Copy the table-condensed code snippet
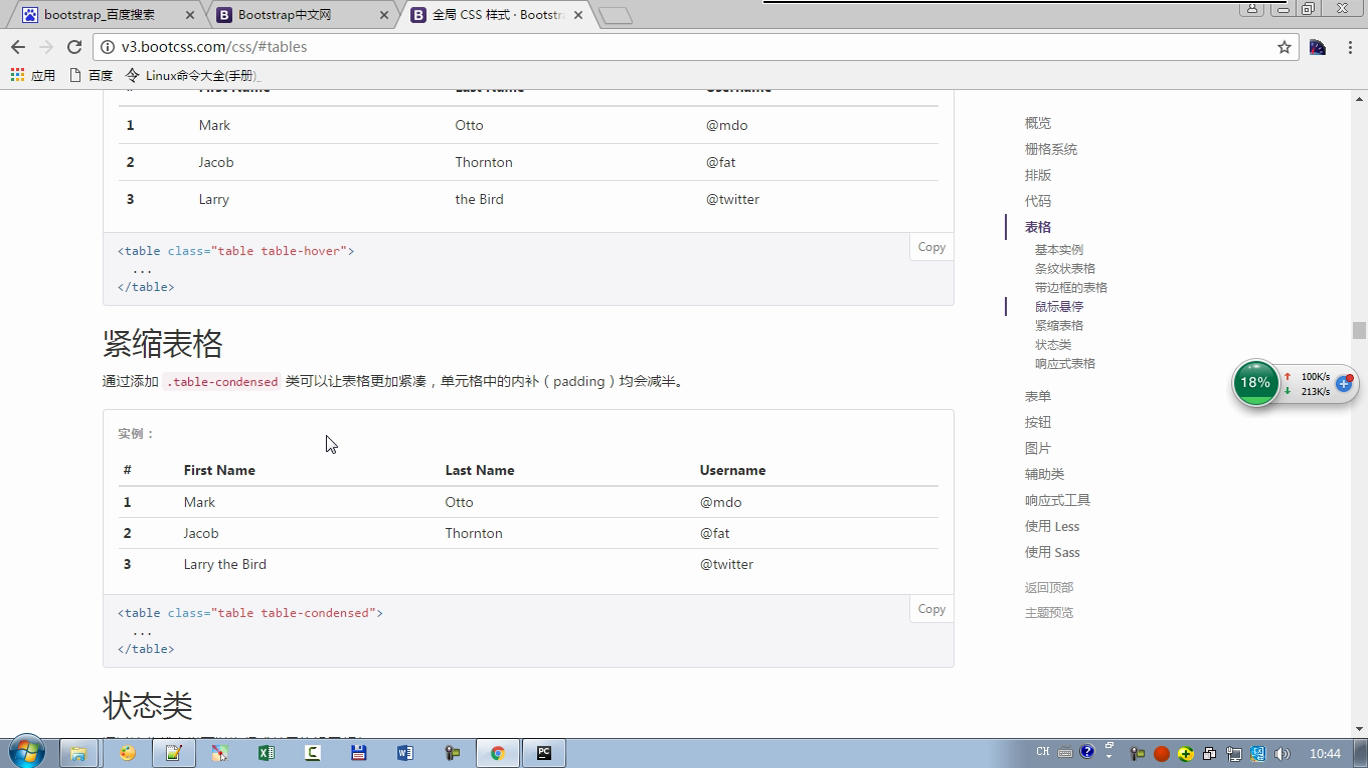1368x768 pixels. point(931,609)
